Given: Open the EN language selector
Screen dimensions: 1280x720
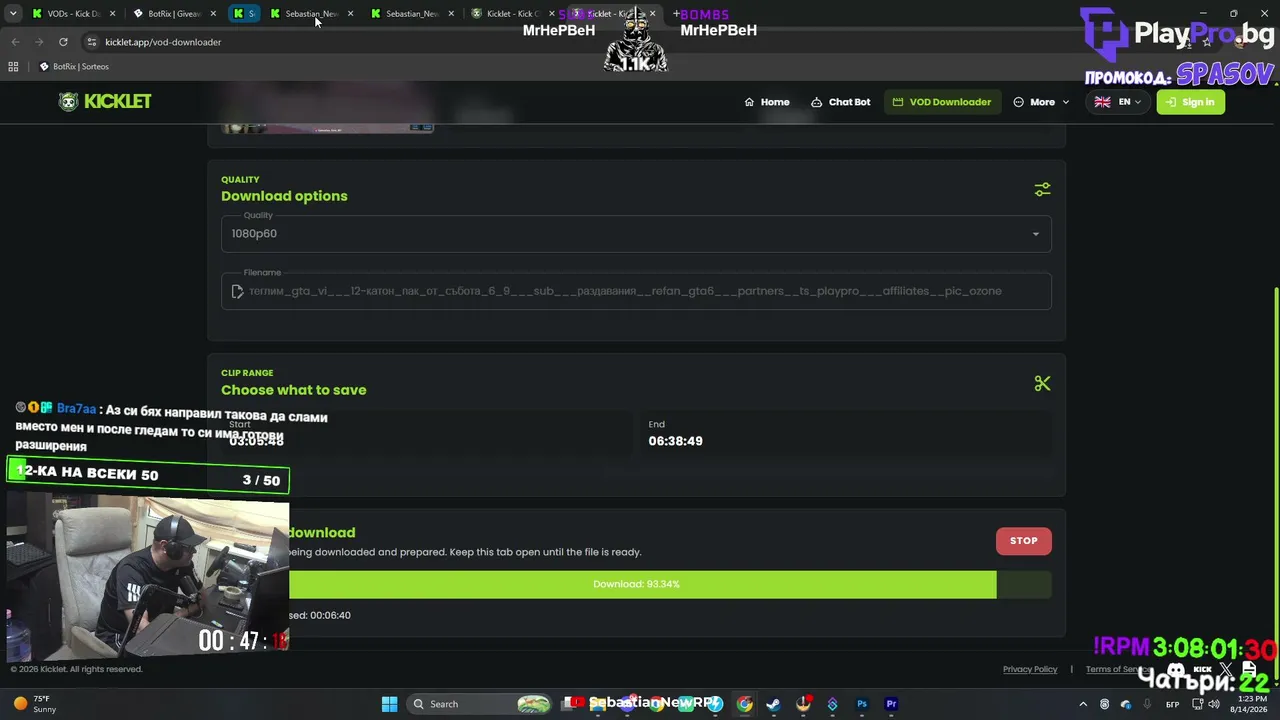Looking at the screenshot, I should click(x=1118, y=102).
